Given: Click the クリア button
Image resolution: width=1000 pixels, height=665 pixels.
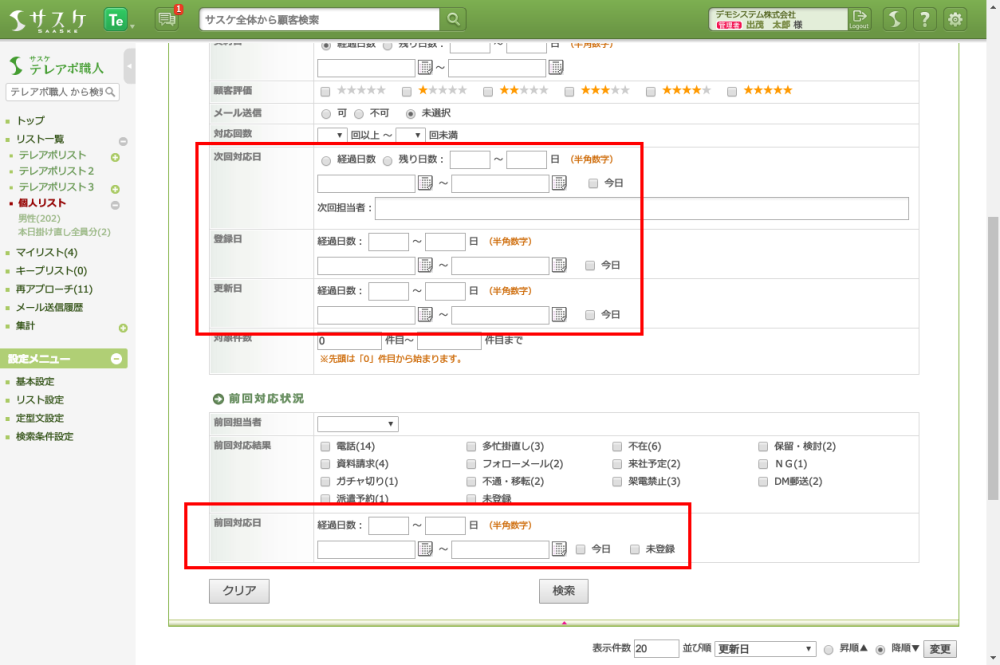Looking at the screenshot, I should [x=239, y=591].
